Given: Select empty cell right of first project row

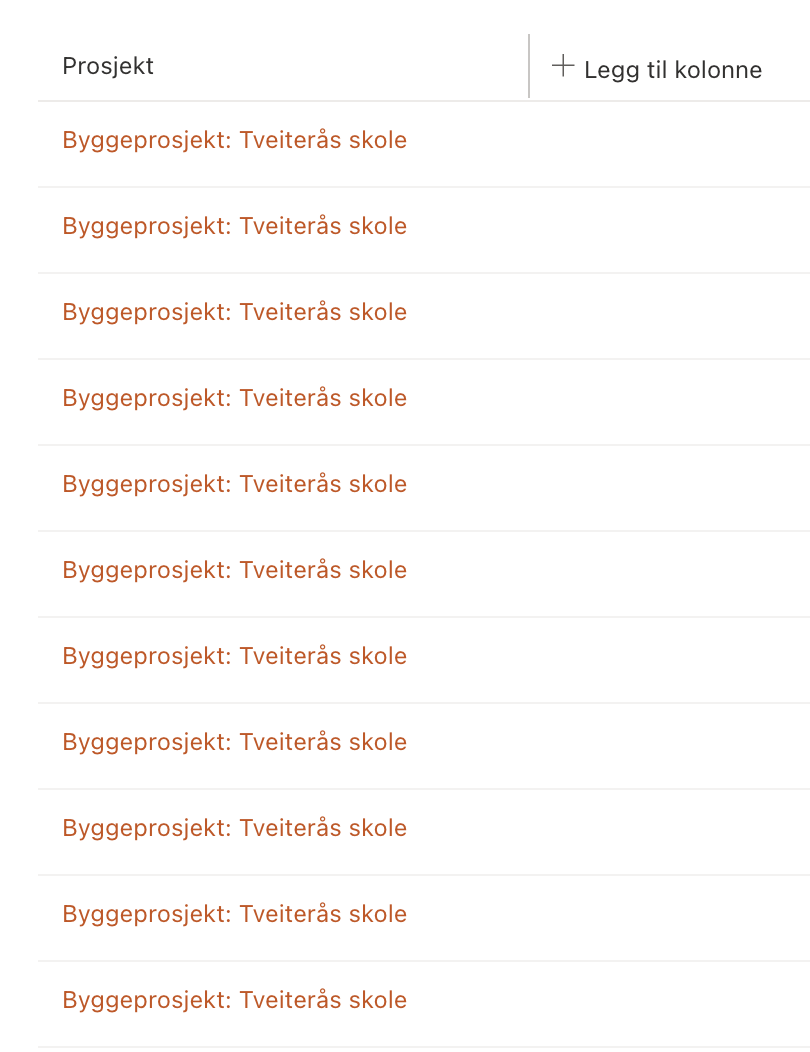Looking at the screenshot, I should 669,144.
